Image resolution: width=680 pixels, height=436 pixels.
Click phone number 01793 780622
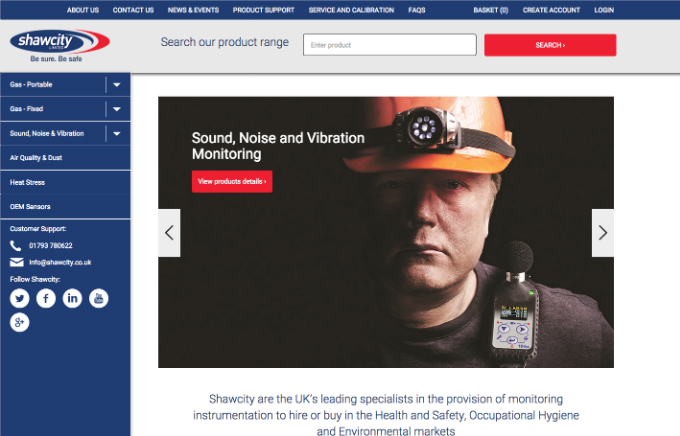[51, 246]
